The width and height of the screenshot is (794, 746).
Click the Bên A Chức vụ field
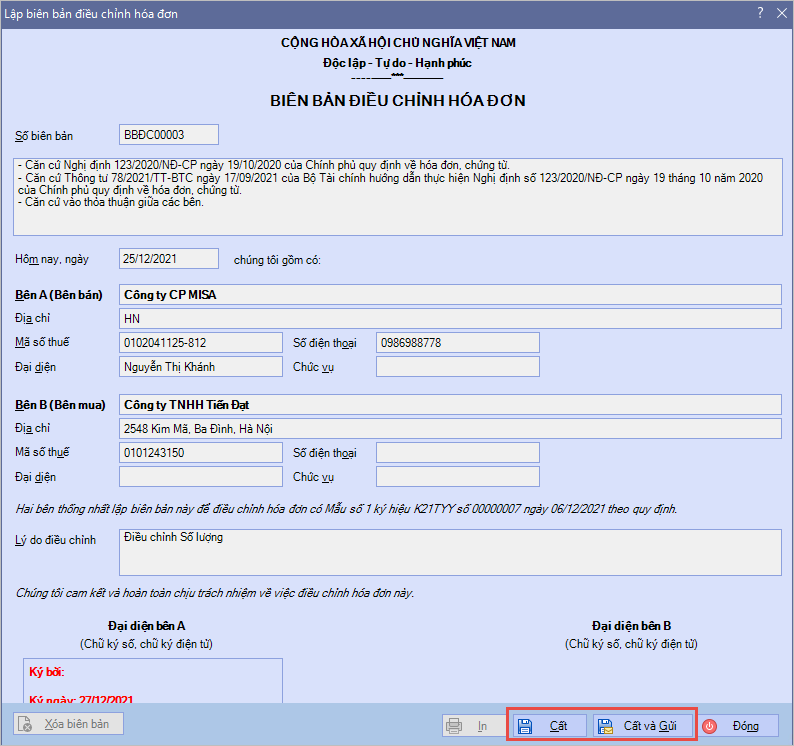click(457, 367)
